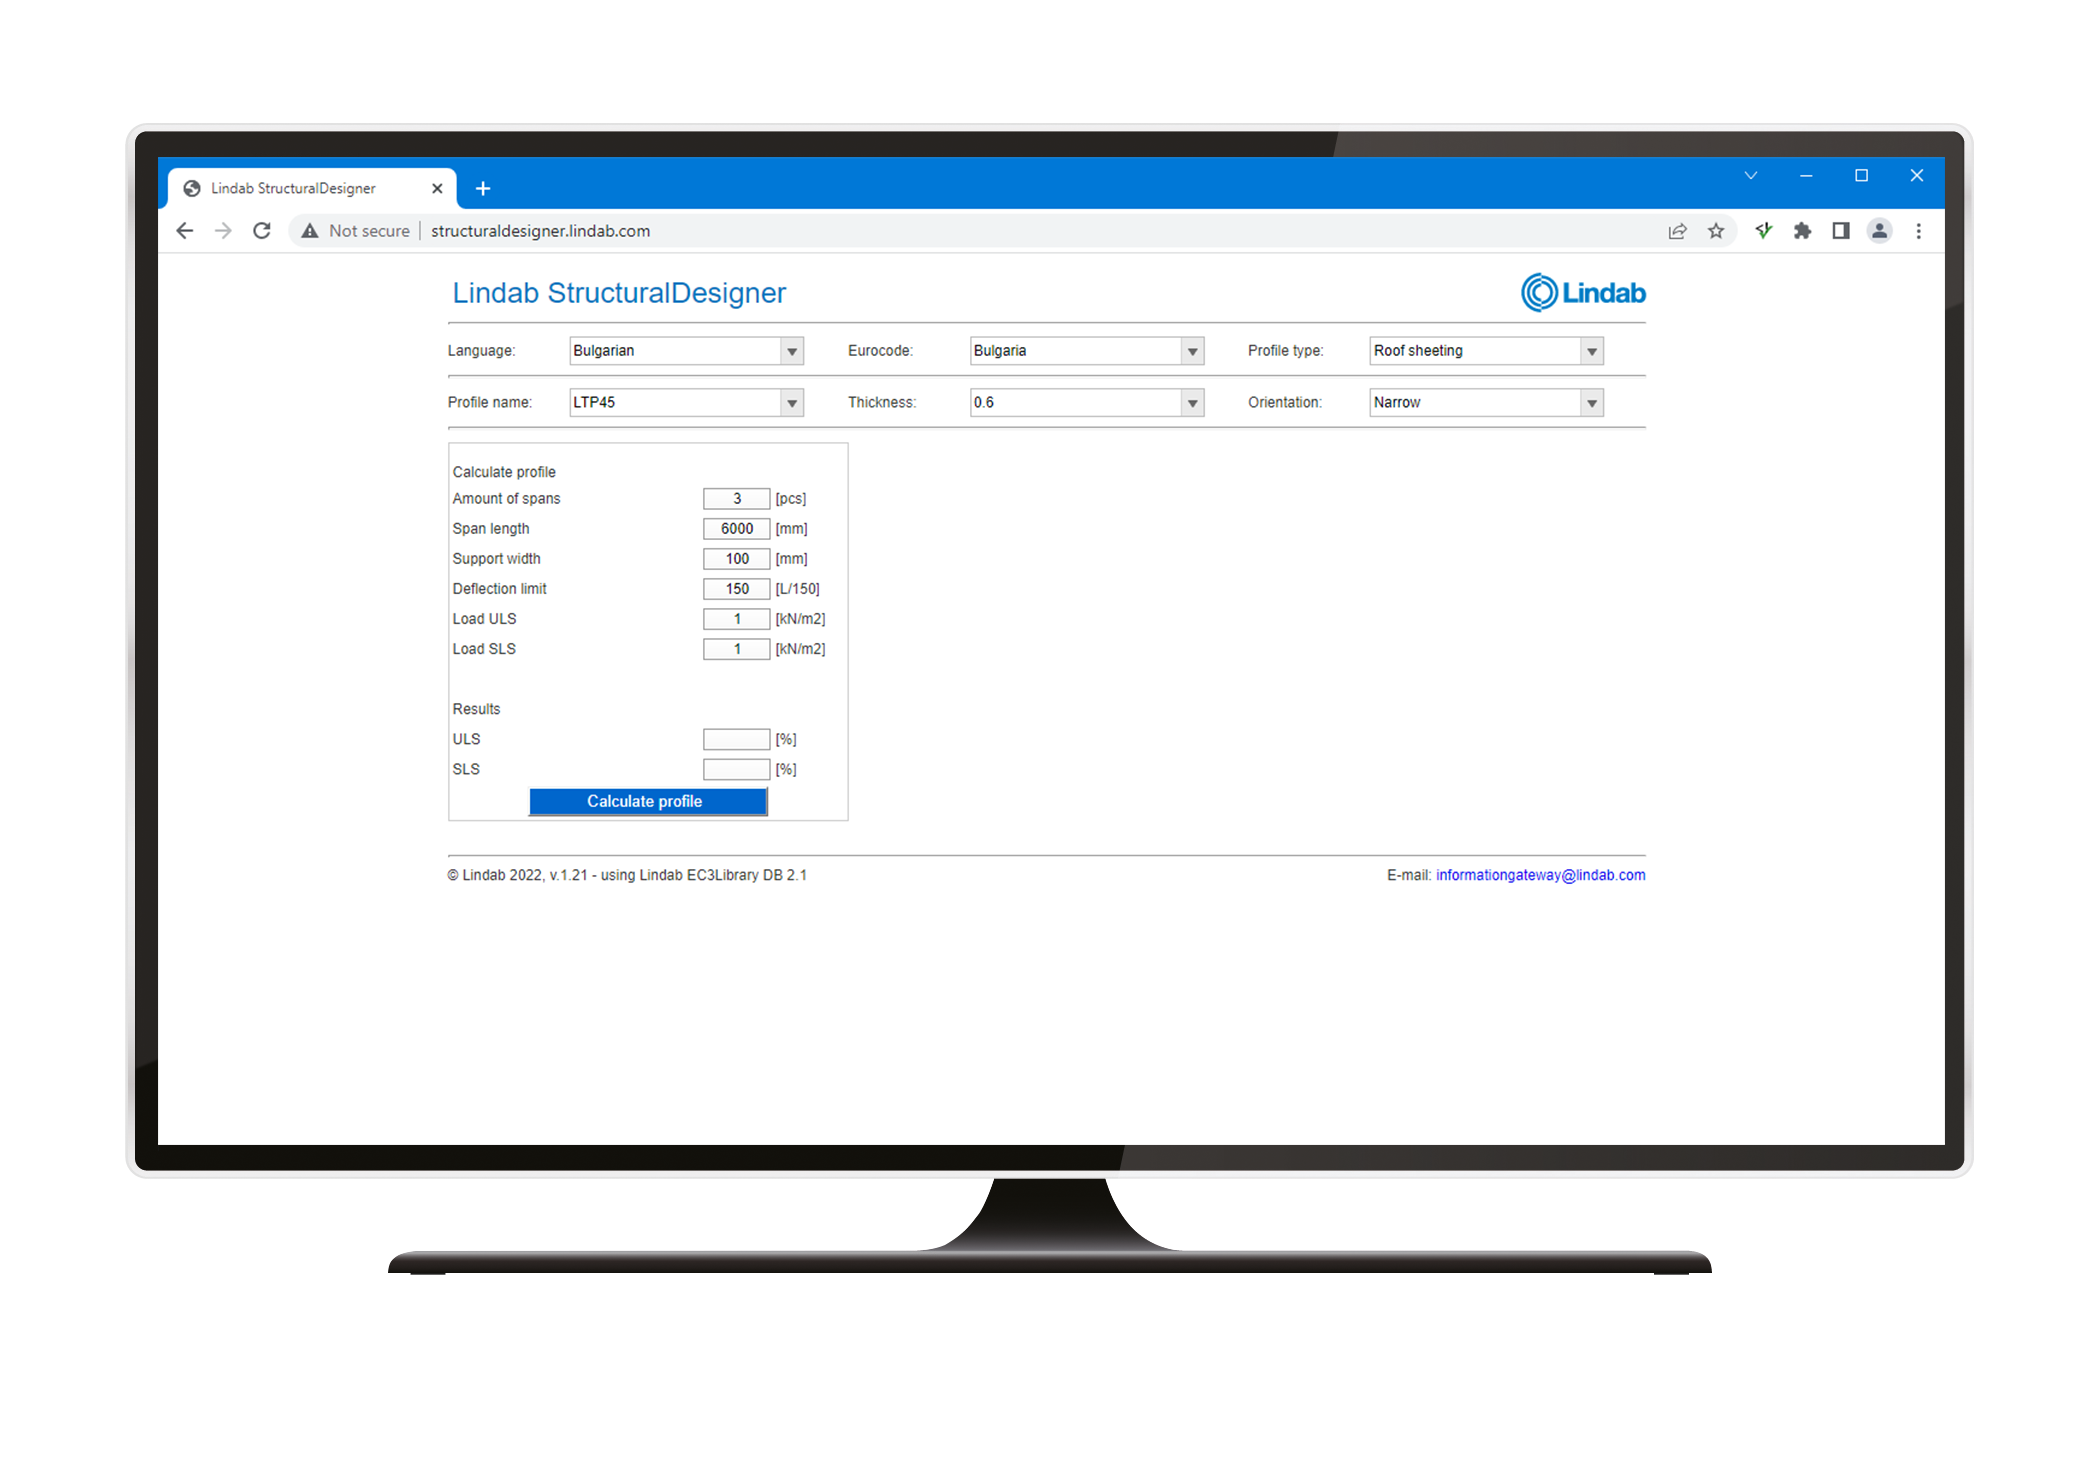The width and height of the screenshot is (2083, 1458).
Task: Open the user profile avatar icon
Action: (1879, 231)
